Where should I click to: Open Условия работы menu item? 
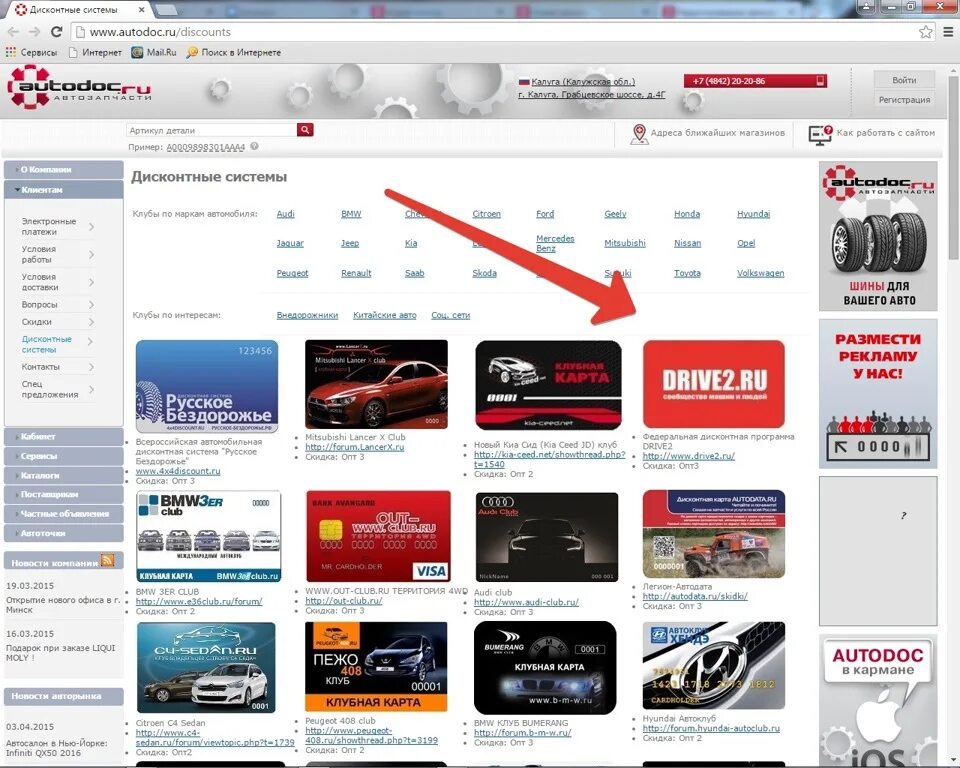(58, 254)
